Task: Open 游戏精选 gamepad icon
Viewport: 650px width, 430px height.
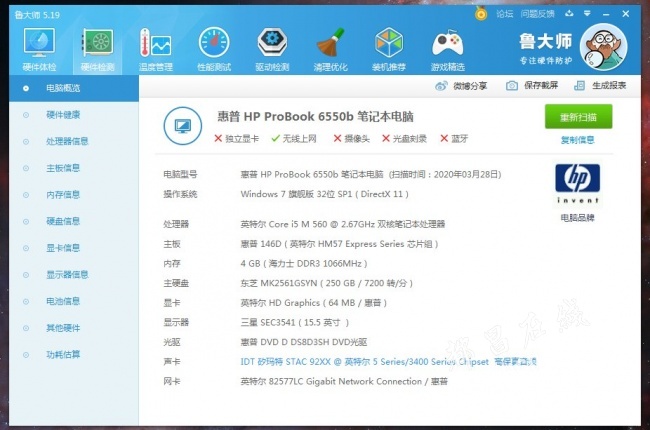Action: click(447, 43)
